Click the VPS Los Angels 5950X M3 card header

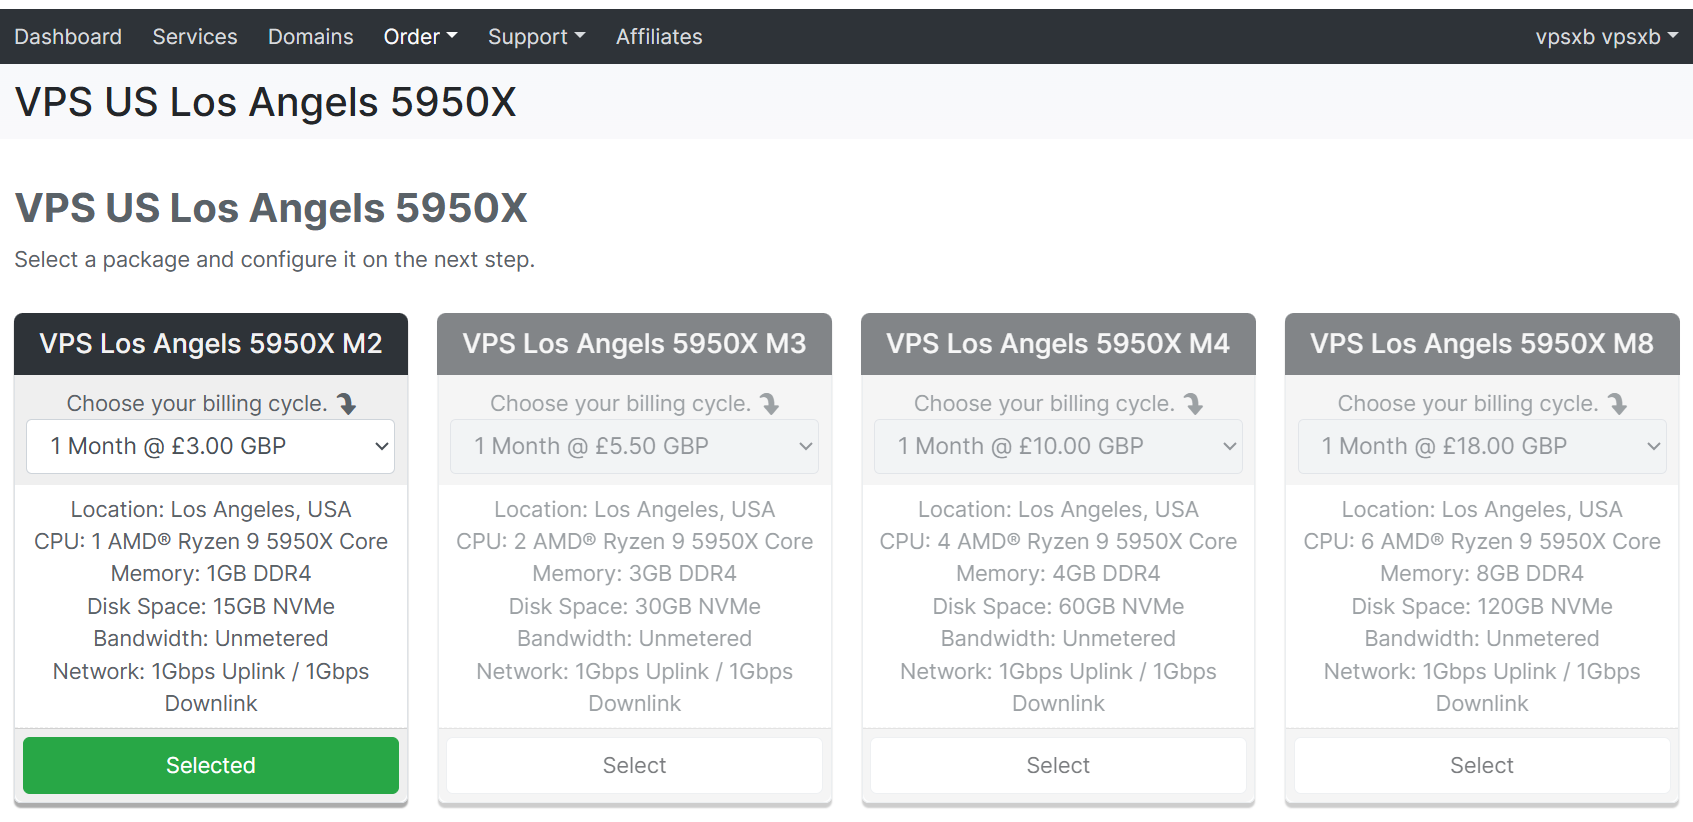634,344
